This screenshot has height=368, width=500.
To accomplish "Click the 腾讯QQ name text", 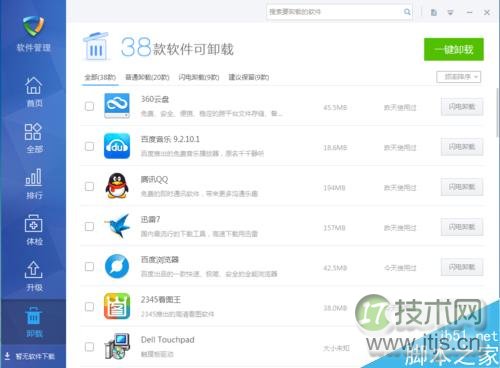I will [154, 179].
